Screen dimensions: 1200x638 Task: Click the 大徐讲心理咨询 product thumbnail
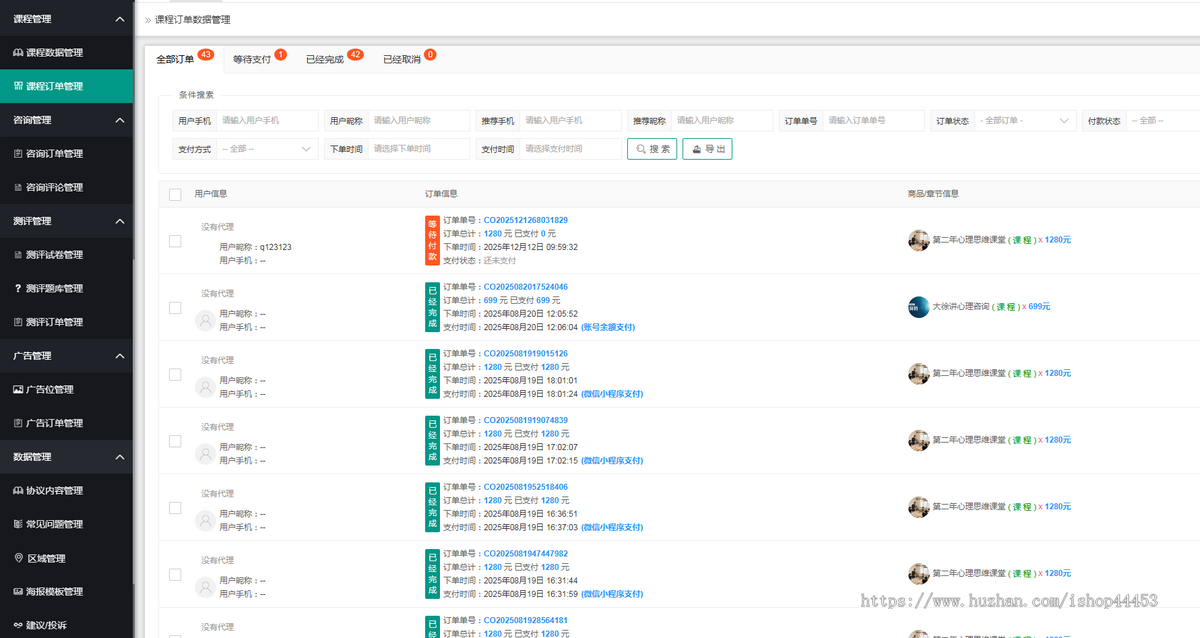918,307
